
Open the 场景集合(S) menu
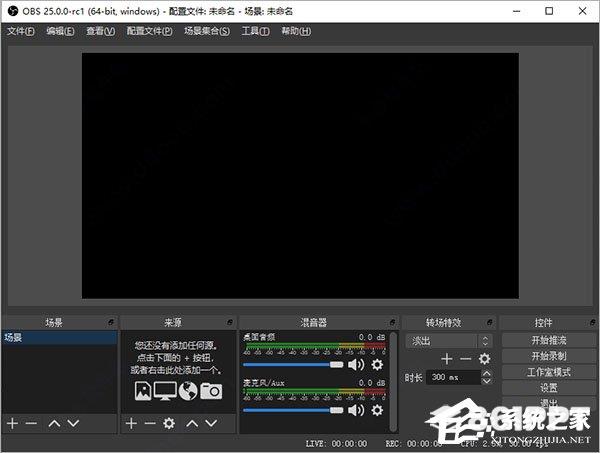(x=207, y=31)
